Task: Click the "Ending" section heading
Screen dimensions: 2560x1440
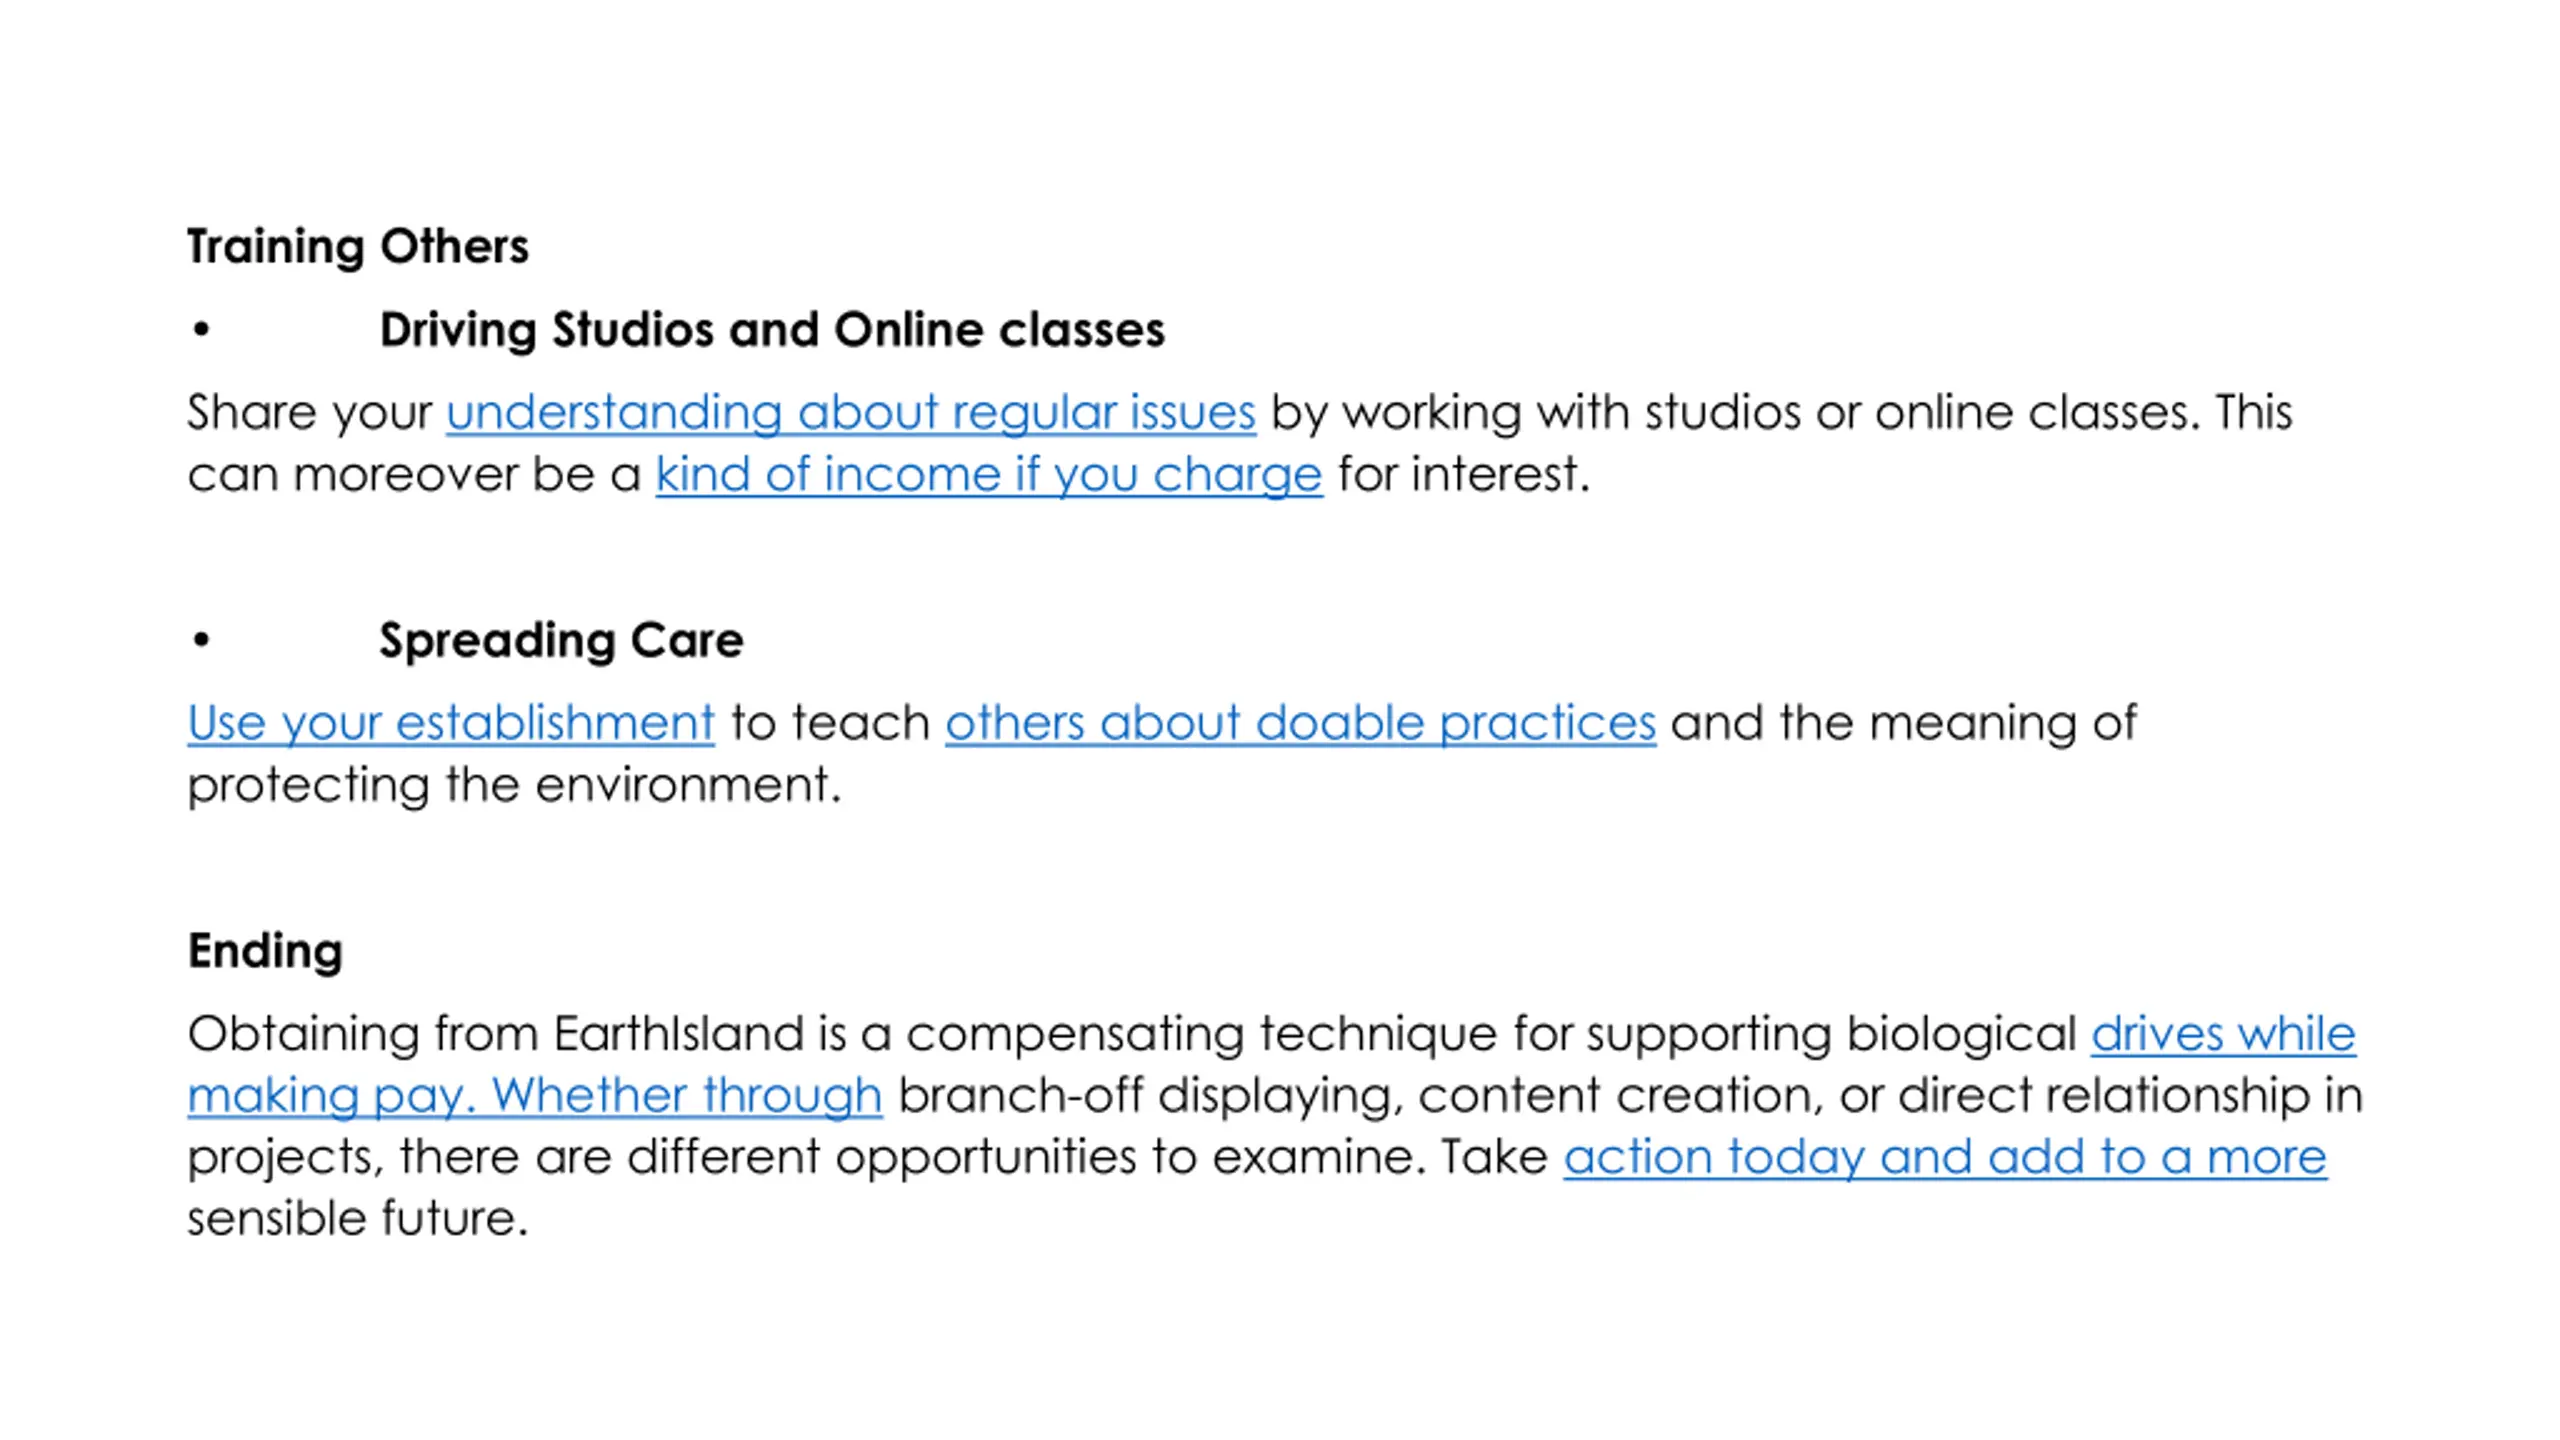Action: (265, 951)
